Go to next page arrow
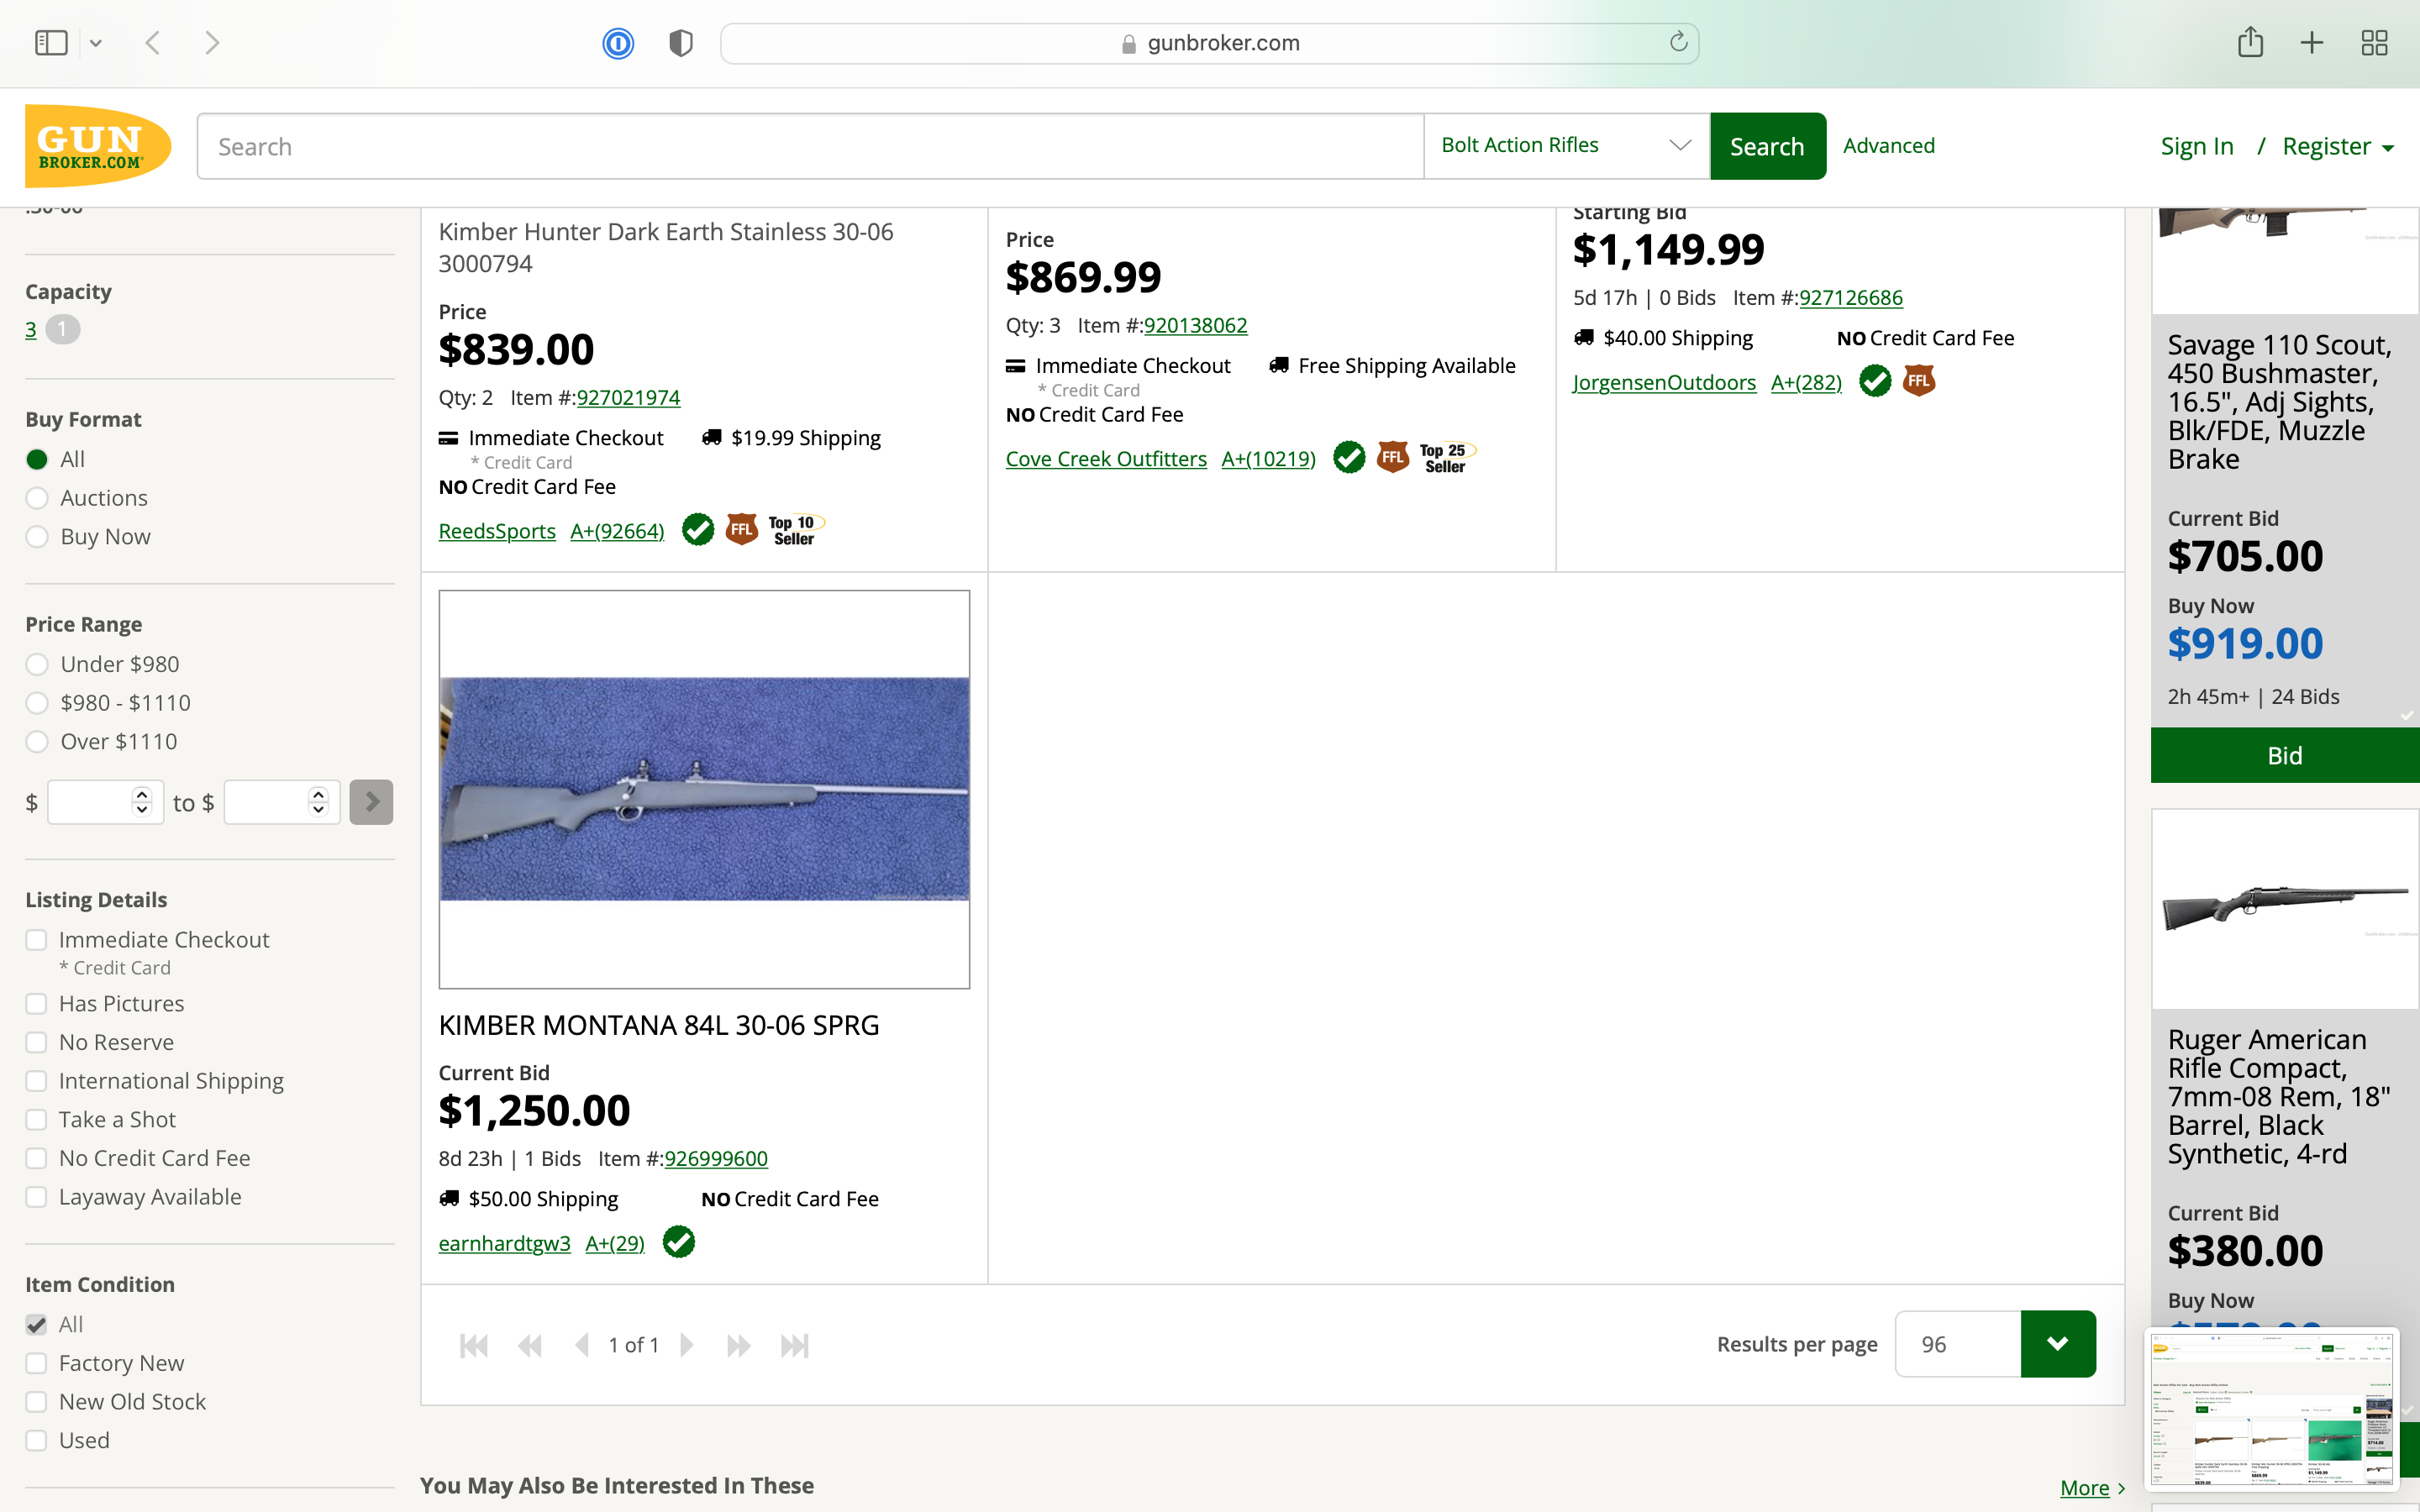Viewport: 2420px width, 1512px height. pos(687,1345)
